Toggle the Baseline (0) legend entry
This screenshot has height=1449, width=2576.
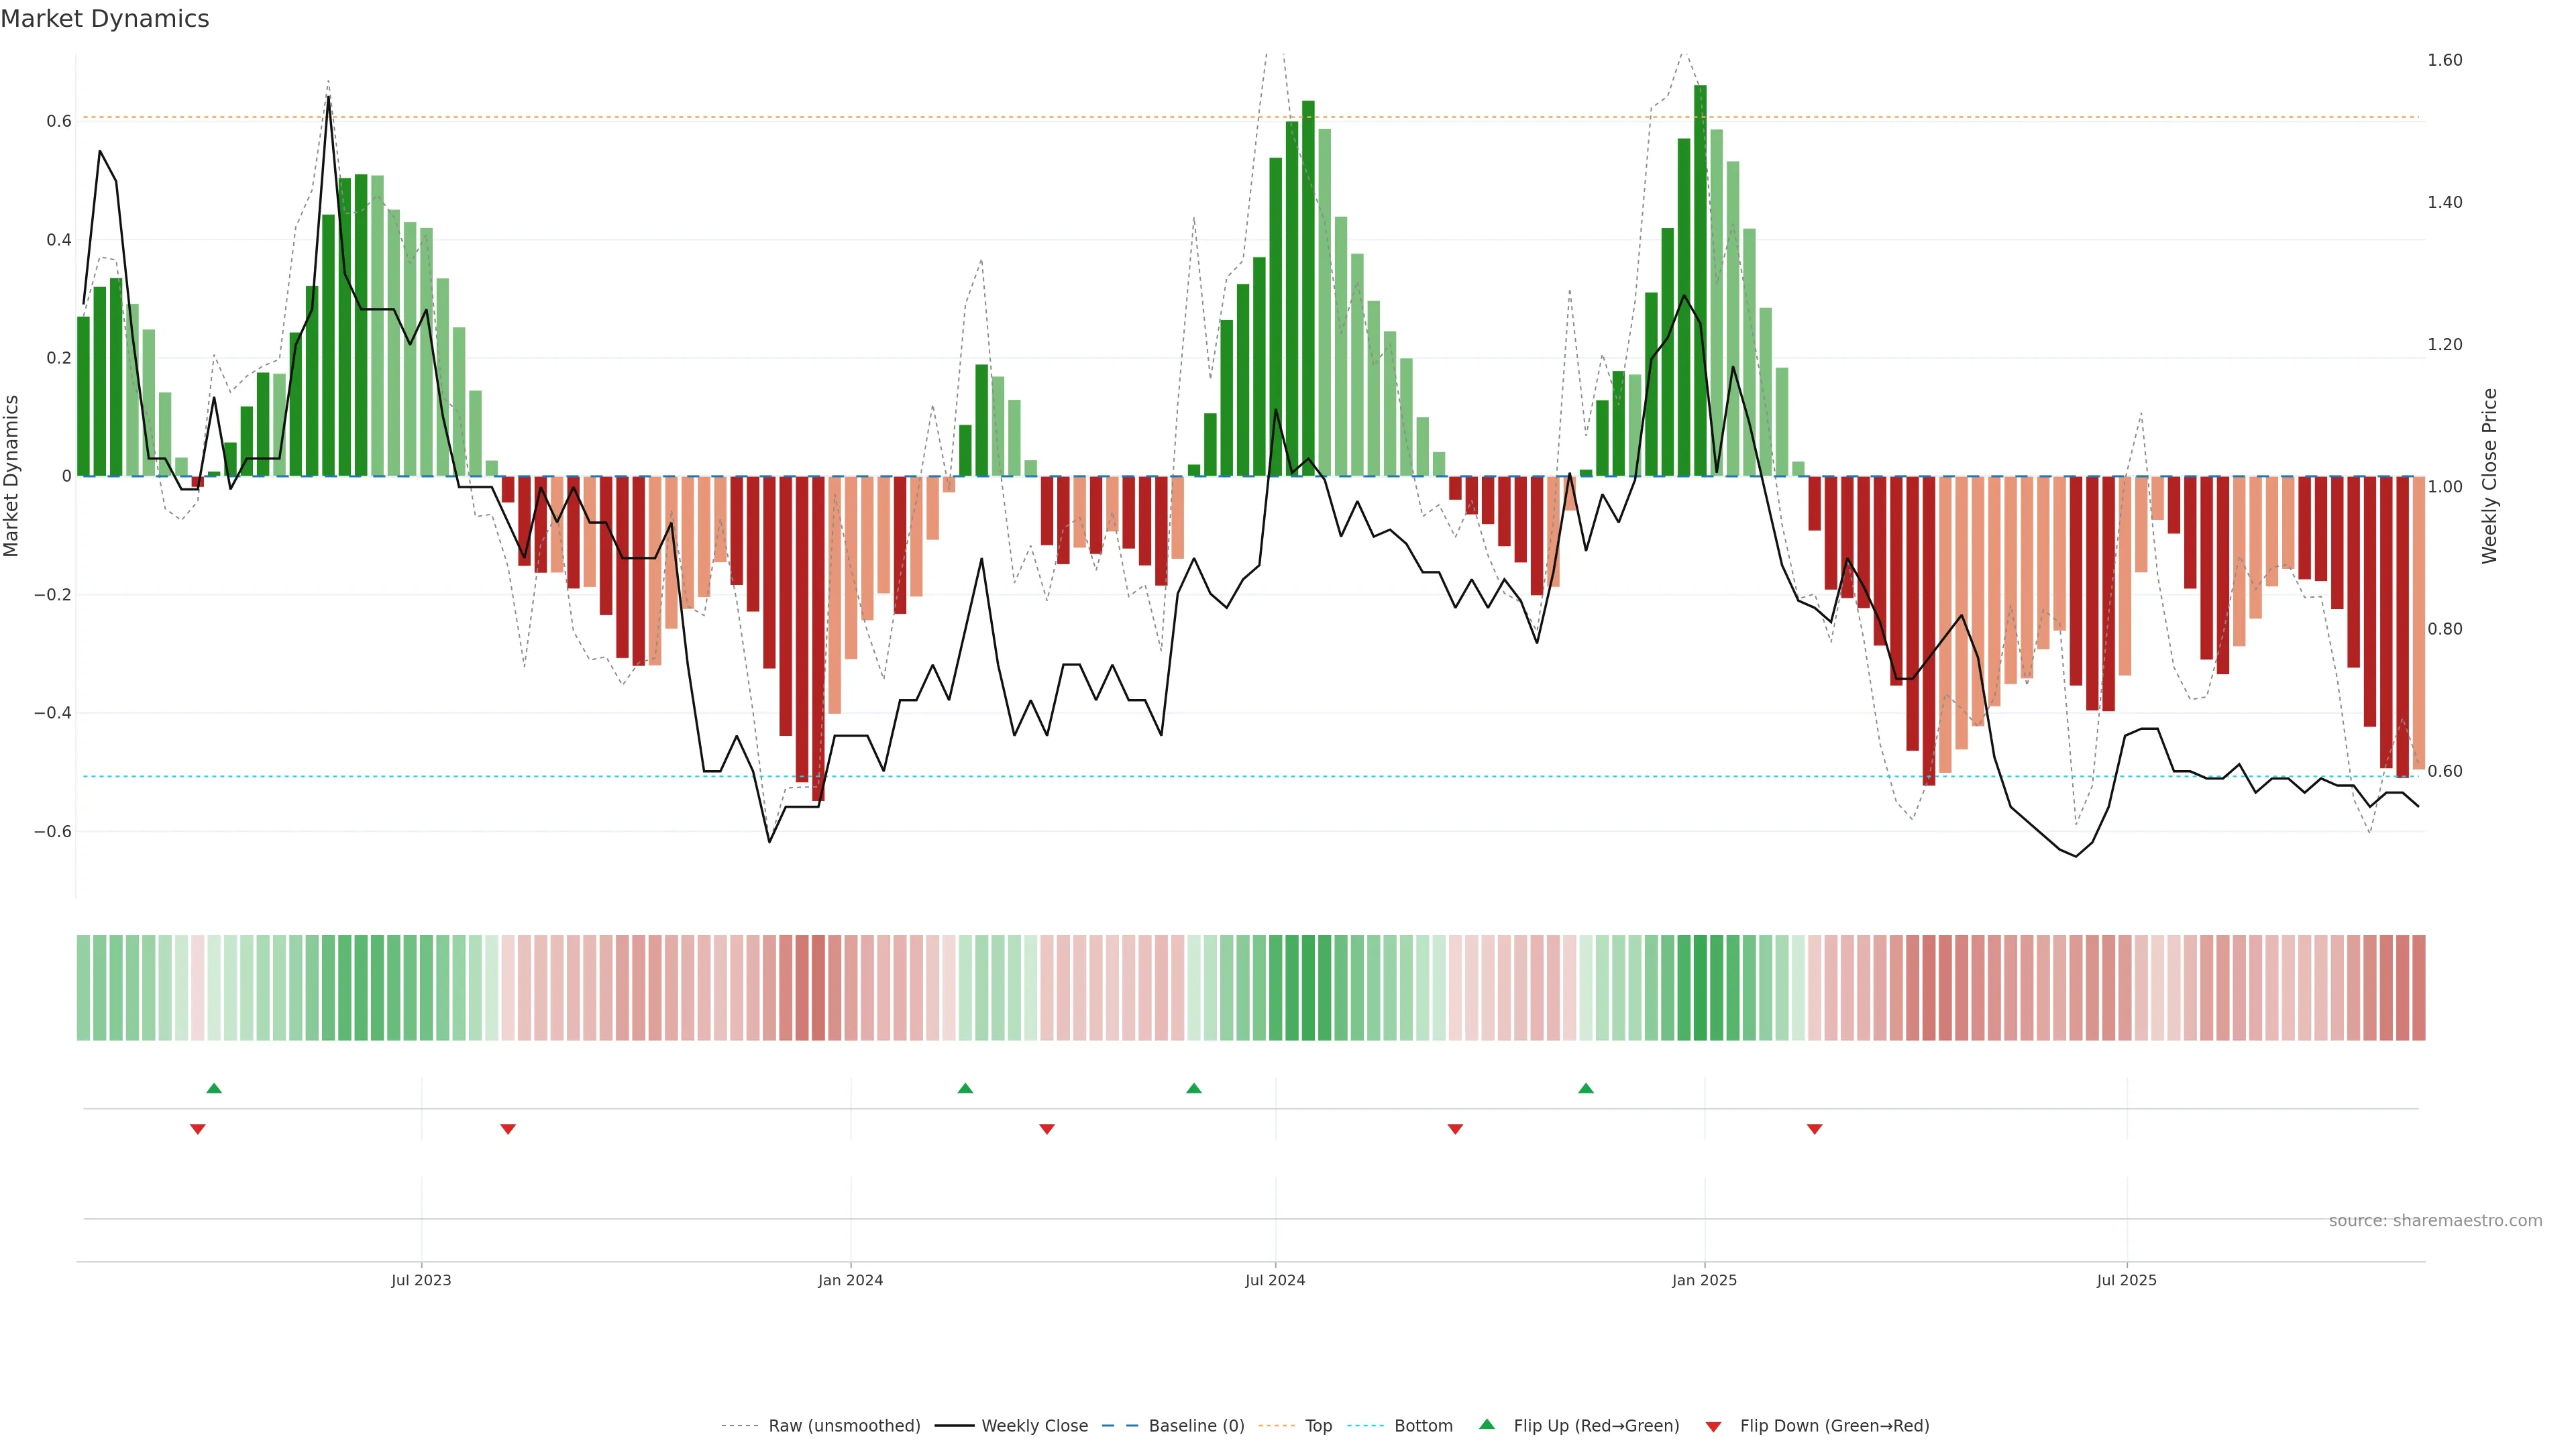(x=1196, y=1426)
